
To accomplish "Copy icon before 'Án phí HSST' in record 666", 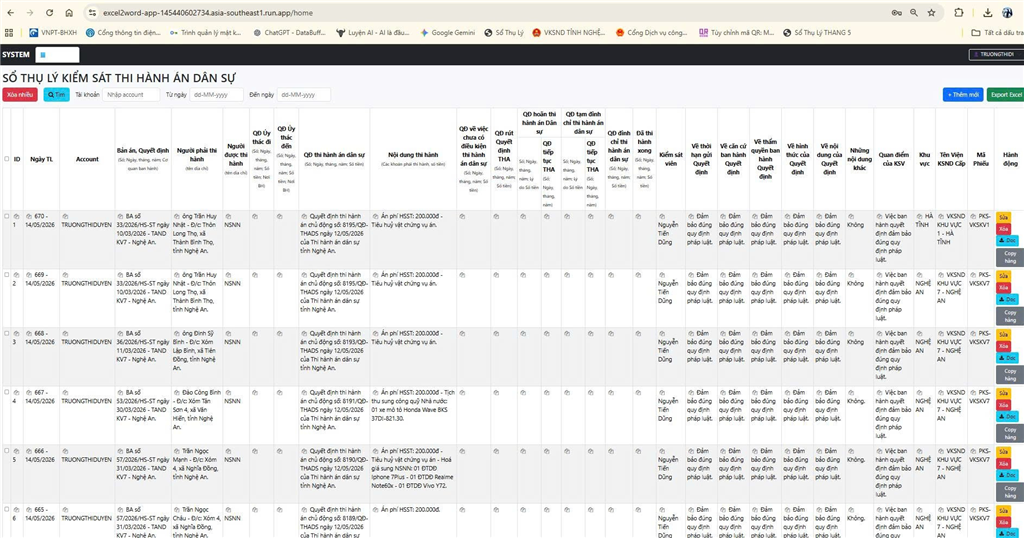I will pos(375,451).
